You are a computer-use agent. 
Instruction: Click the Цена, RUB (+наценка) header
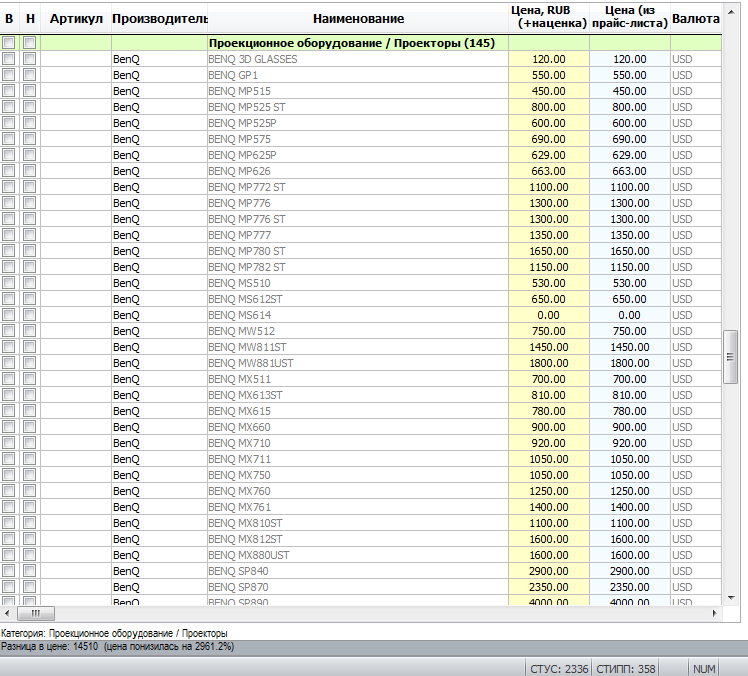(x=549, y=17)
